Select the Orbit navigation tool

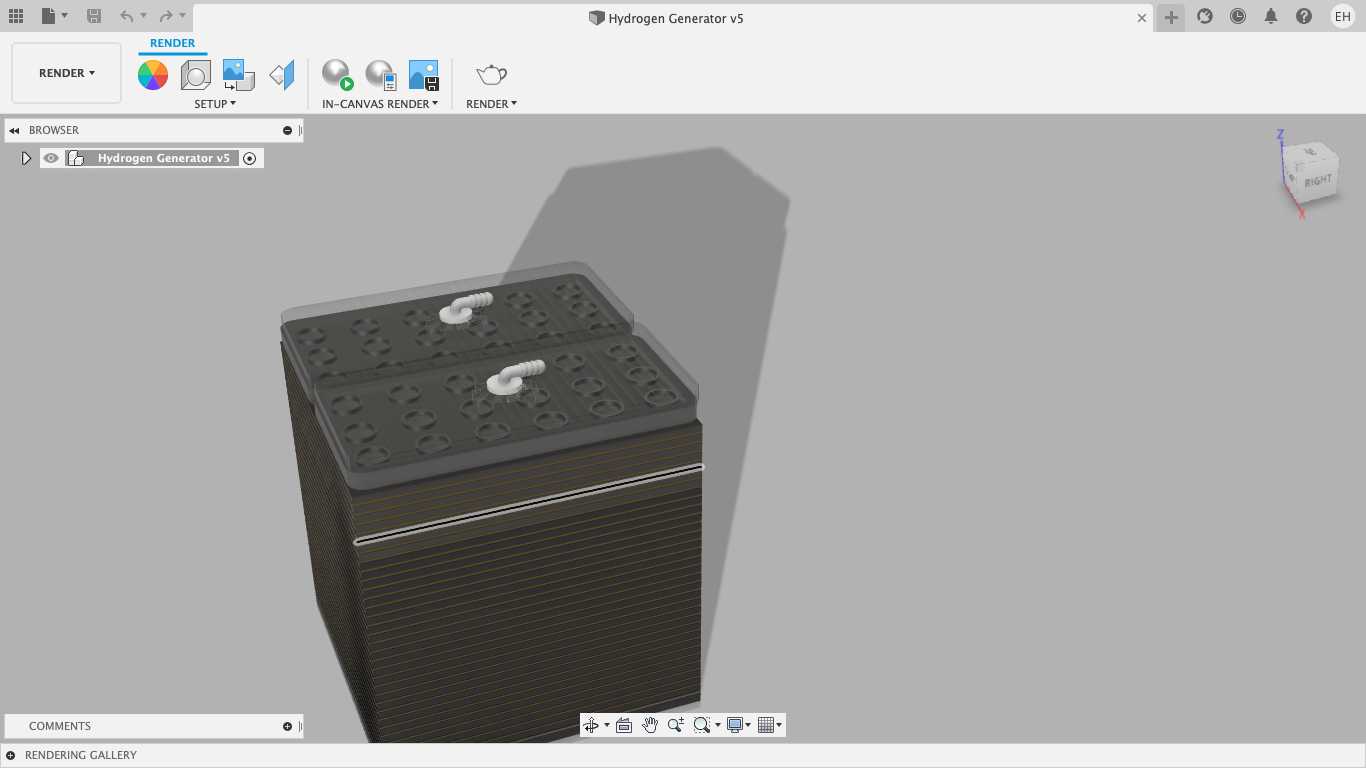pos(591,725)
